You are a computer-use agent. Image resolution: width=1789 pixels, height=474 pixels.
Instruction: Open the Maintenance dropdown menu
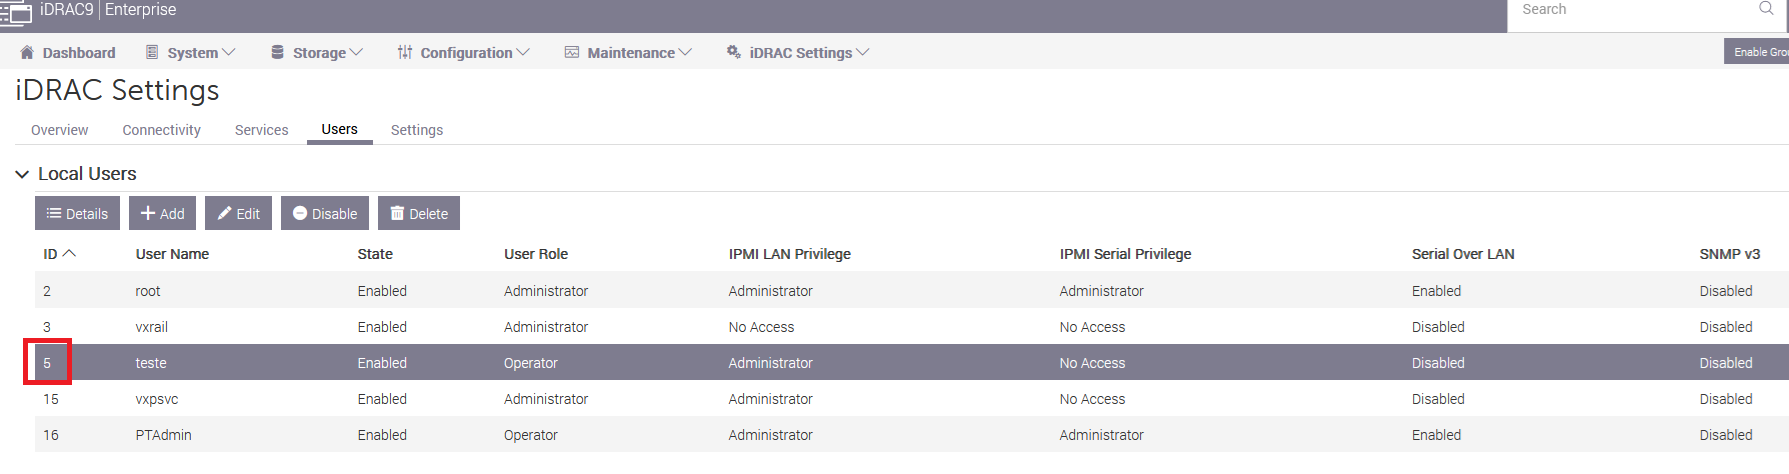click(639, 53)
